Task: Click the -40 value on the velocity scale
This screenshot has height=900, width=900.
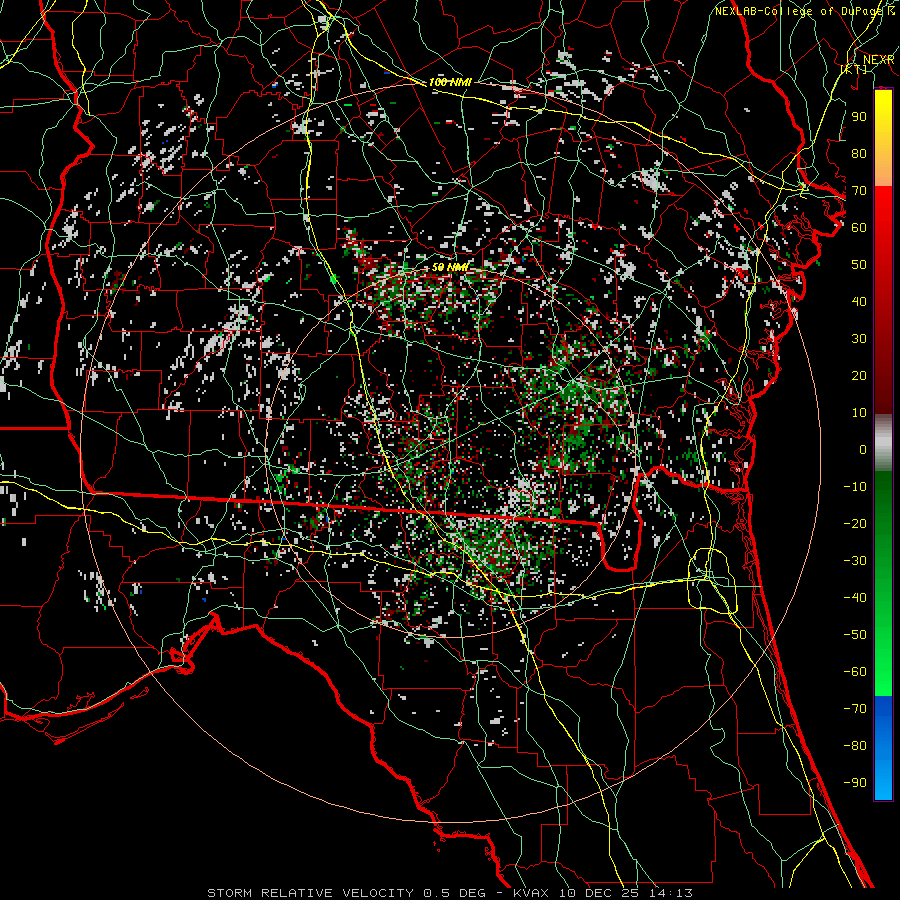Action: coord(855,598)
